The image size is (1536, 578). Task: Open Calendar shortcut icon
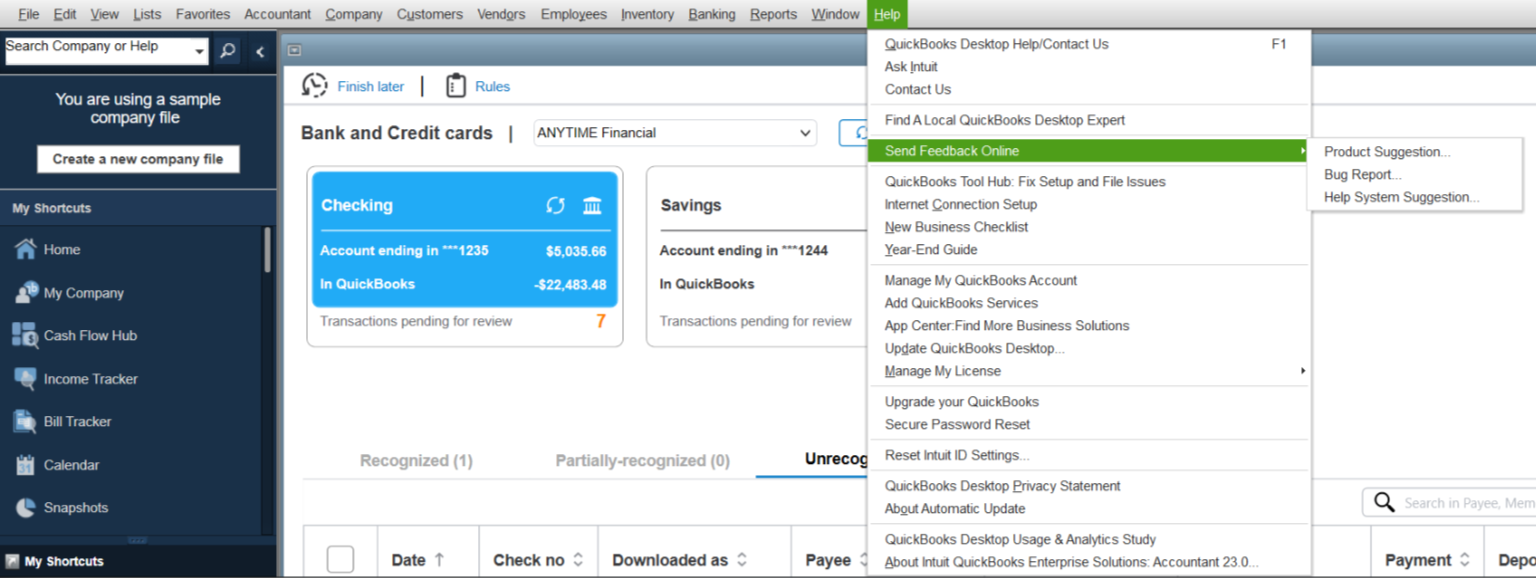[x=25, y=465]
